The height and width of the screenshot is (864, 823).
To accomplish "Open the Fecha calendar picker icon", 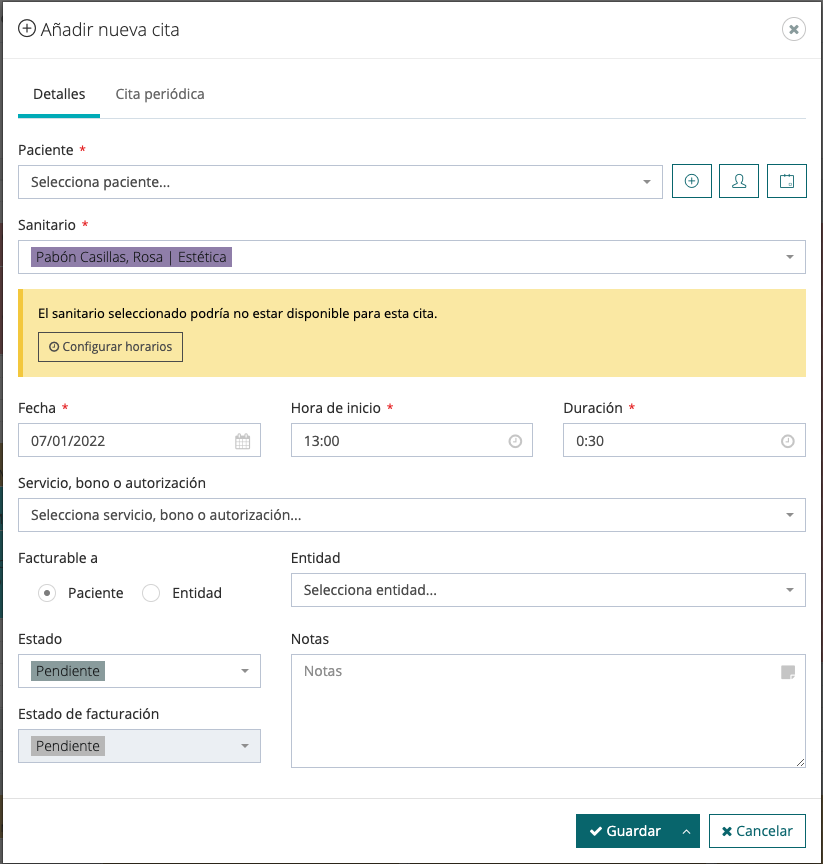I will coord(242,441).
